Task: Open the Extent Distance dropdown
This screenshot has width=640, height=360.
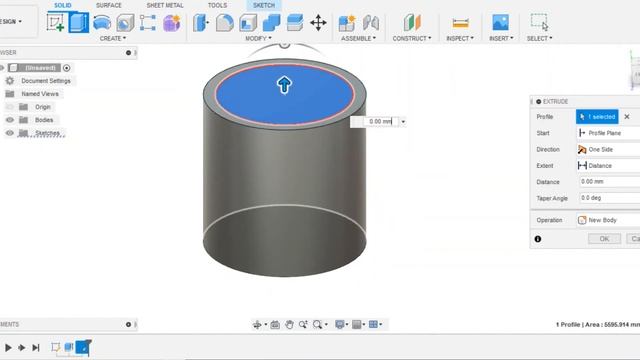Action: [608, 166]
